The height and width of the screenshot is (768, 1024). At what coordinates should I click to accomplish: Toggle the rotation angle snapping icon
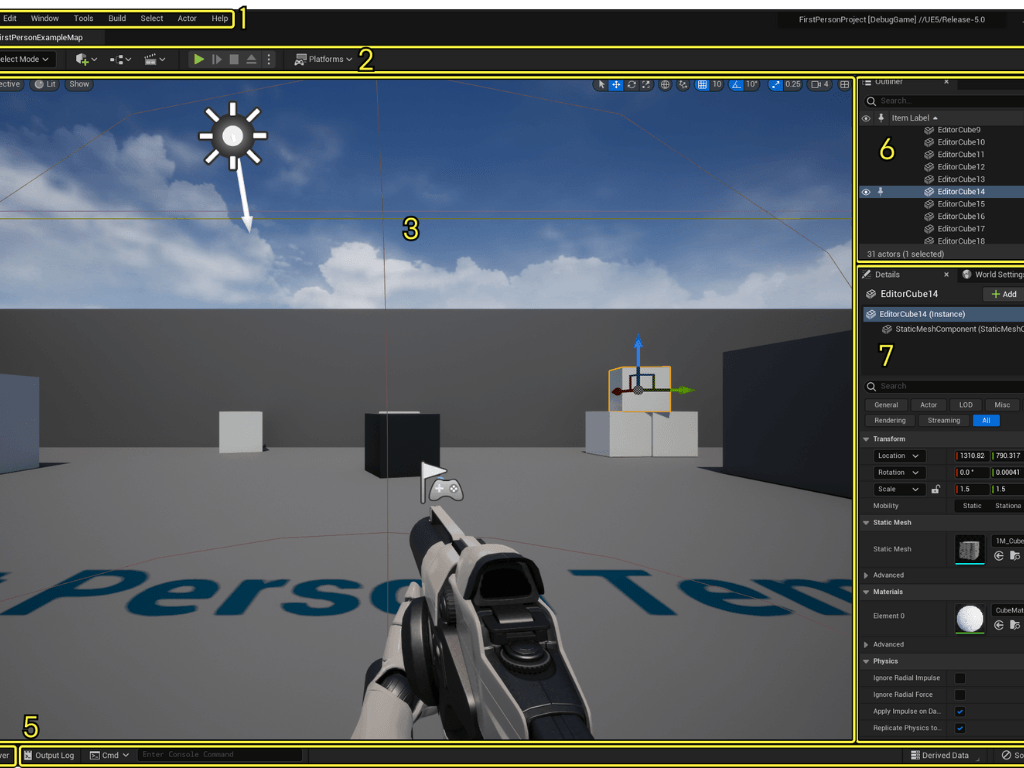click(x=737, y=85)
